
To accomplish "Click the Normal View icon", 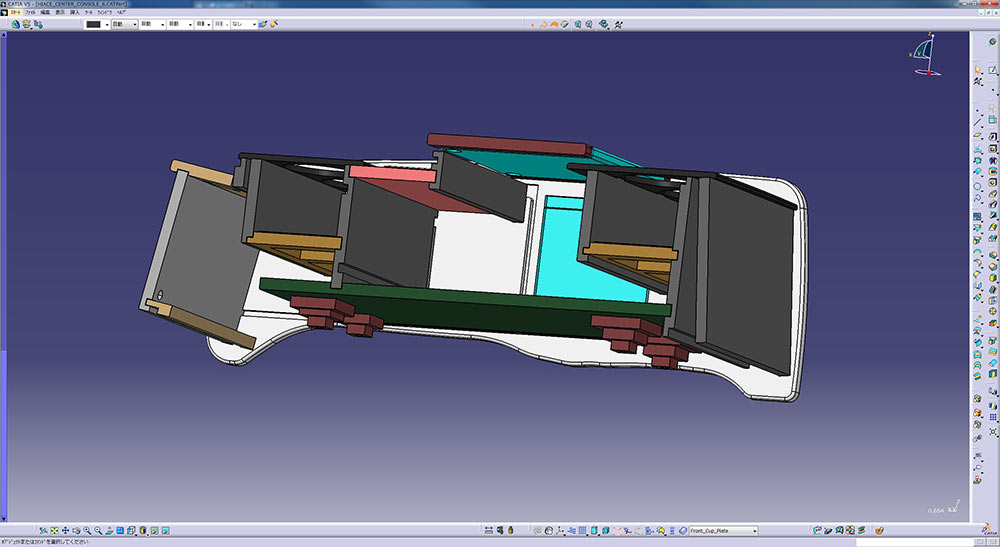I will pyautogui.click(x=109, y=531).
